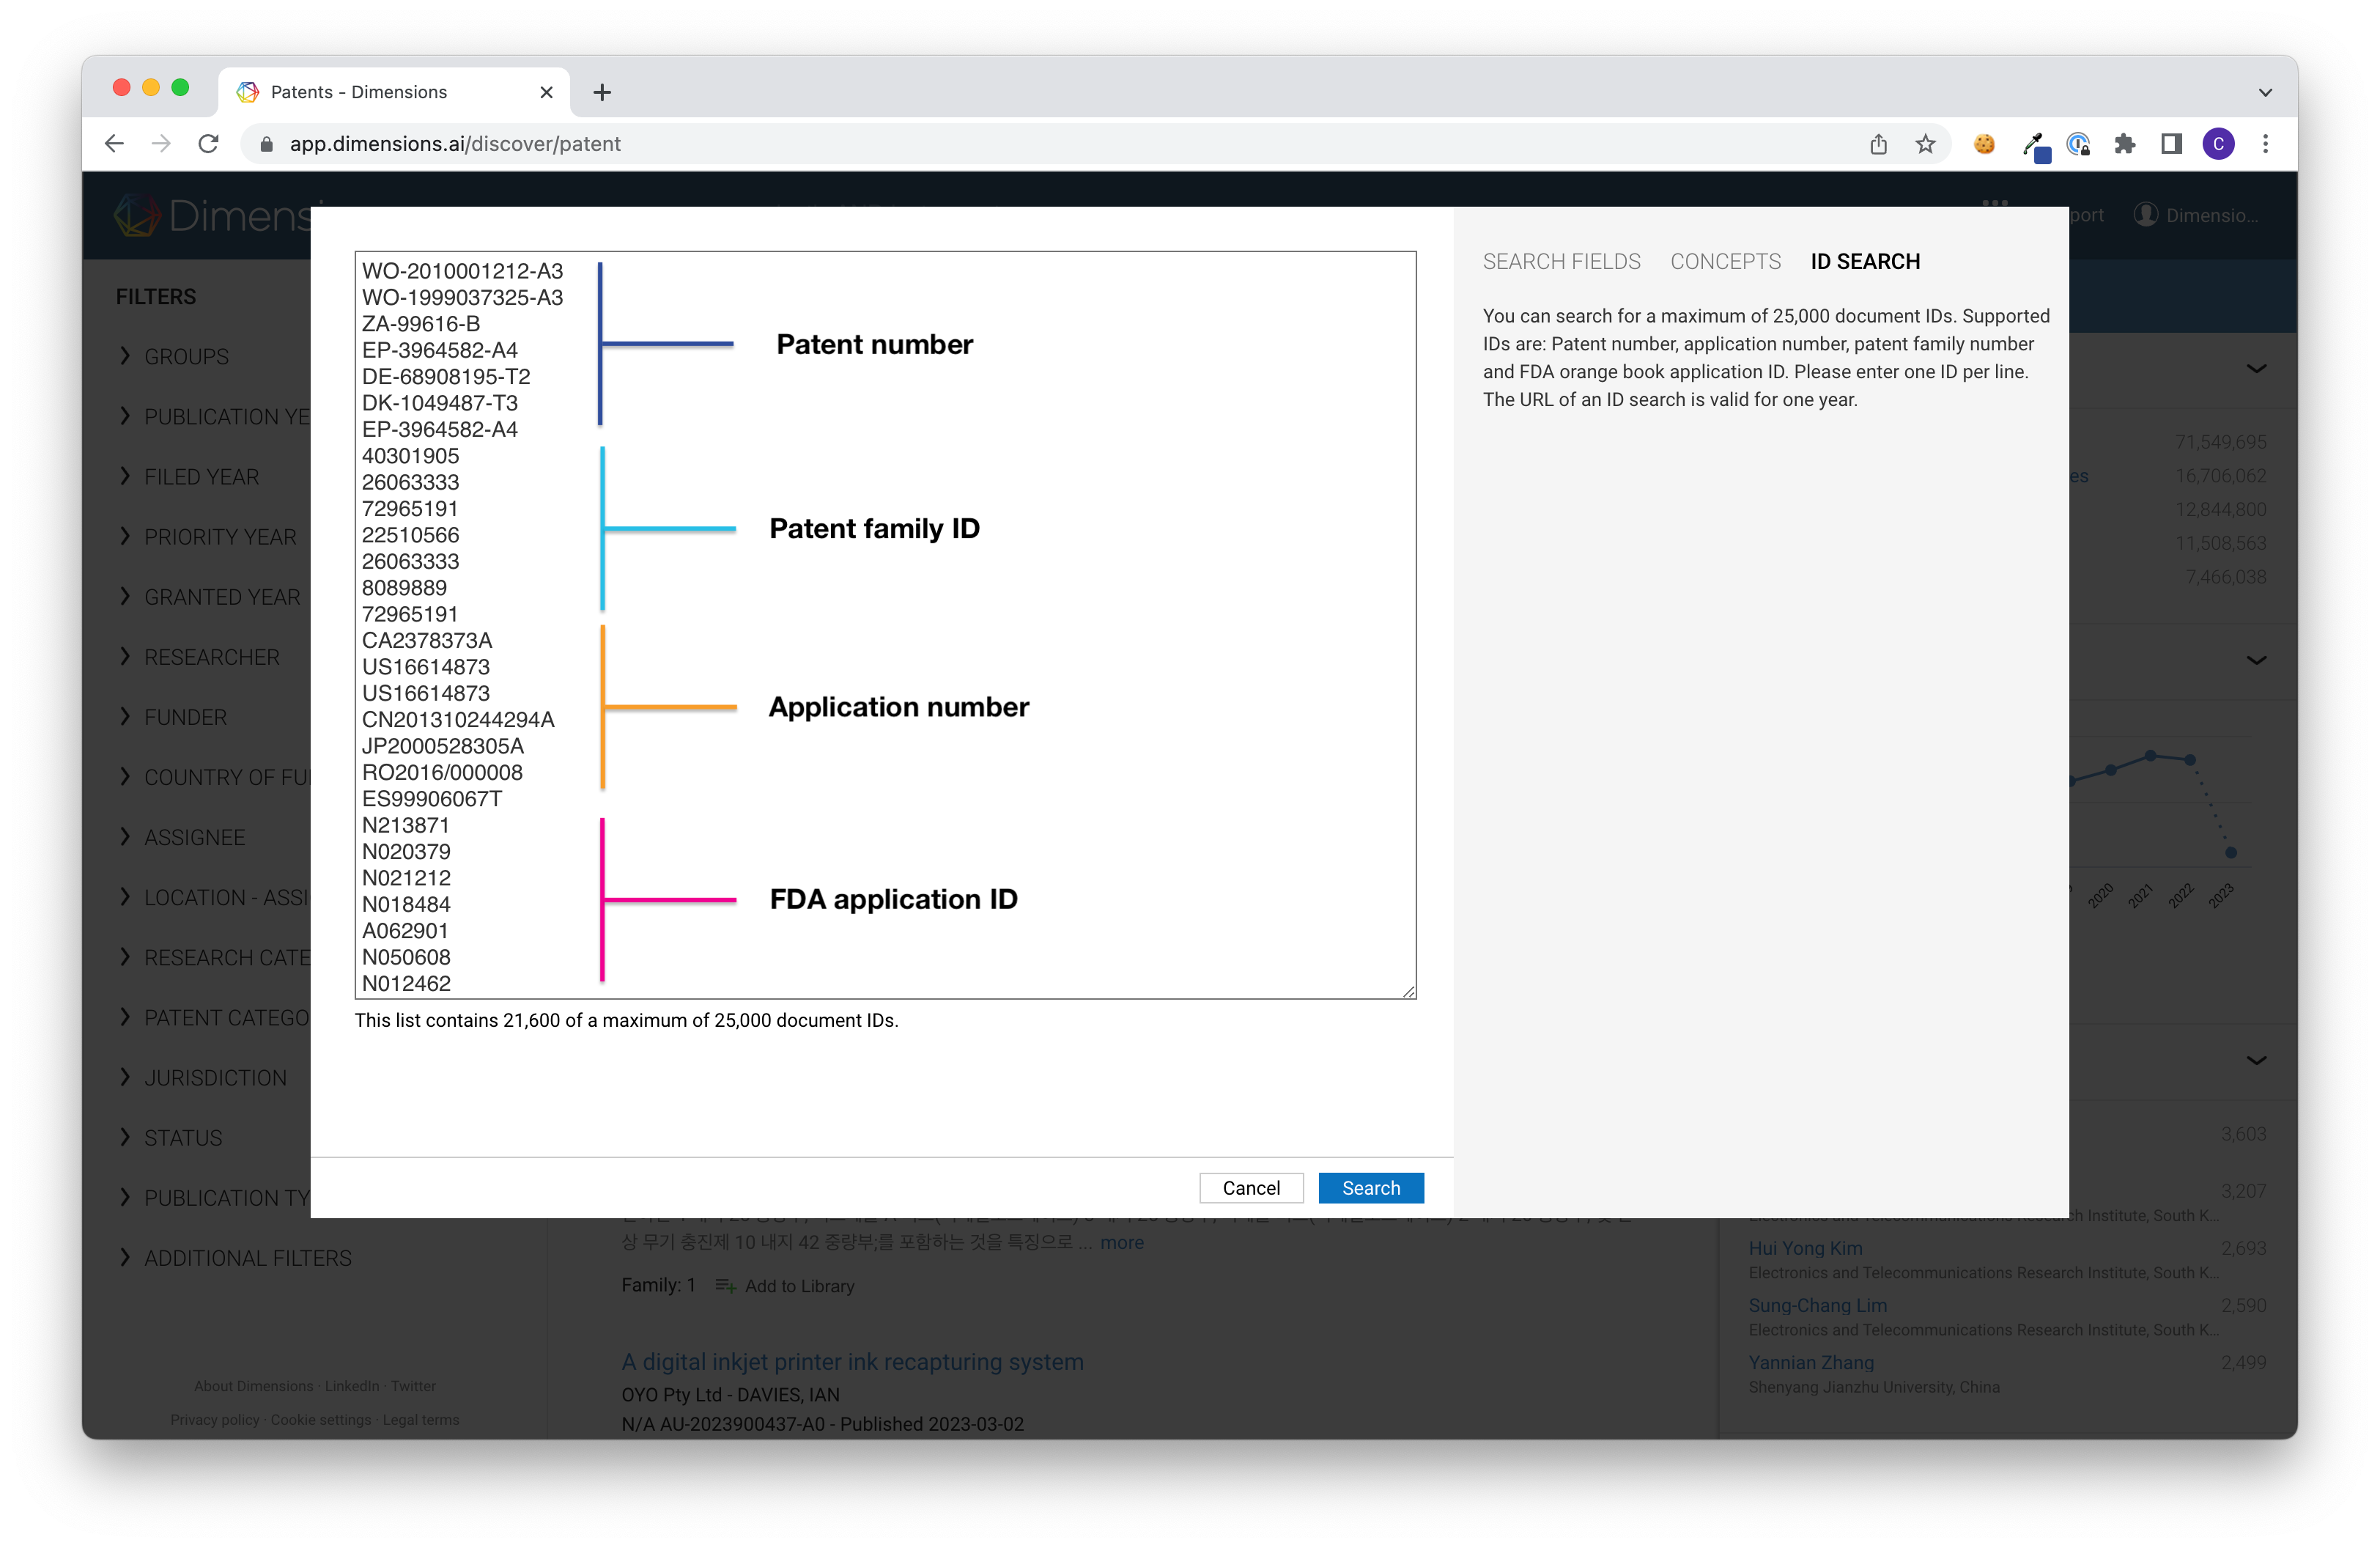Switch to the CONCEPTS tab
Viewport: 2380px width, 1548px height.
click(x=1725, y=261)
